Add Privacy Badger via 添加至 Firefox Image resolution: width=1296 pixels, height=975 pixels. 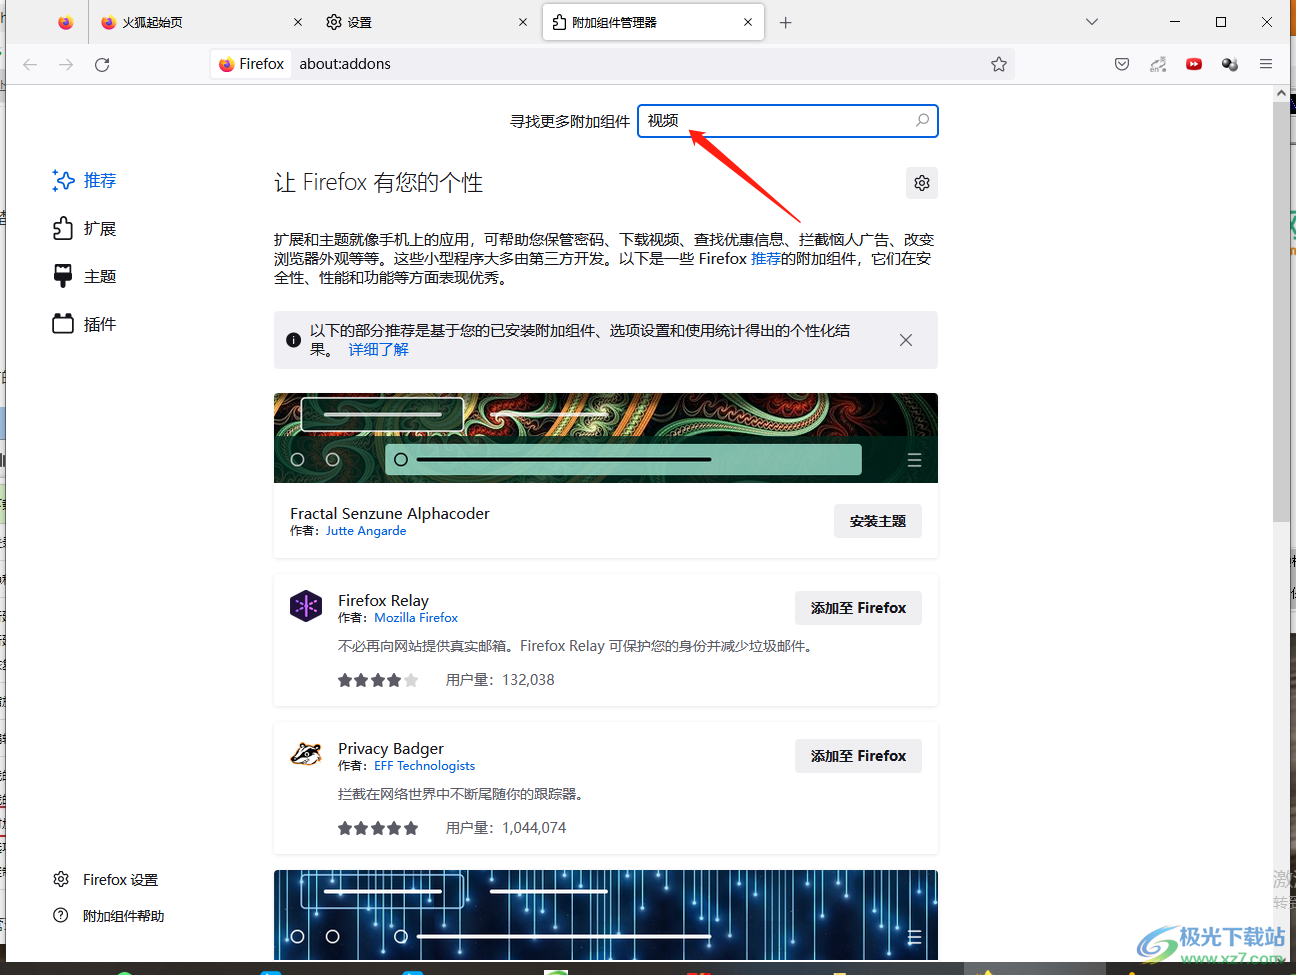pyautogui.click(x=858, y=756)
